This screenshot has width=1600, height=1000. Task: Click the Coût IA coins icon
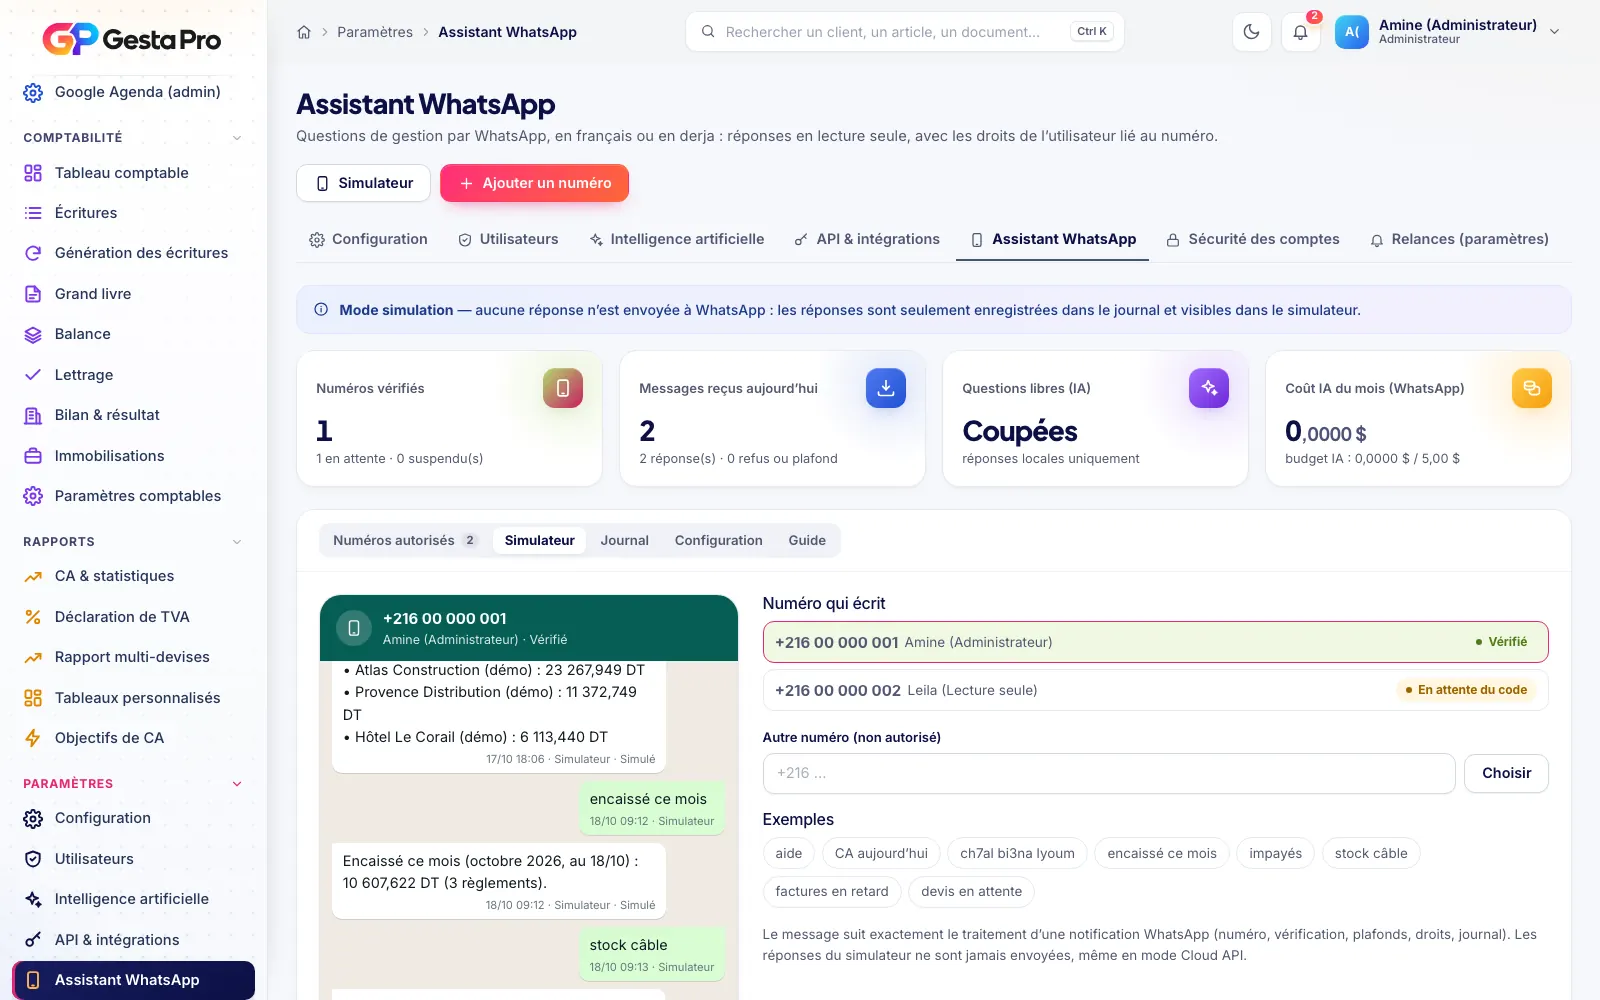(1532, 388)
